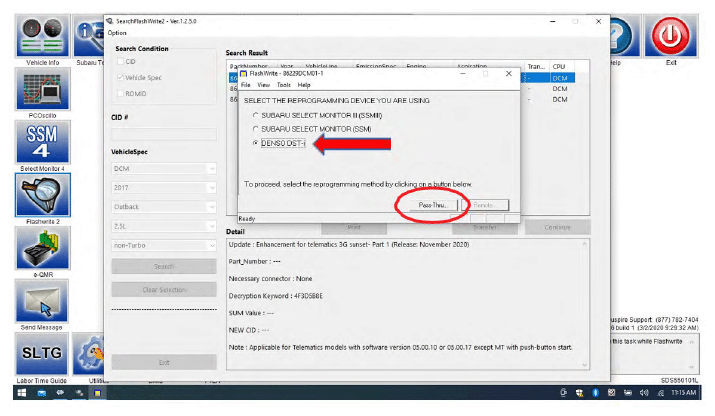Open the View menu in FlashWrite
This screenshot has height=416, width=715.
pyautogui.click(x=264, y=85)
